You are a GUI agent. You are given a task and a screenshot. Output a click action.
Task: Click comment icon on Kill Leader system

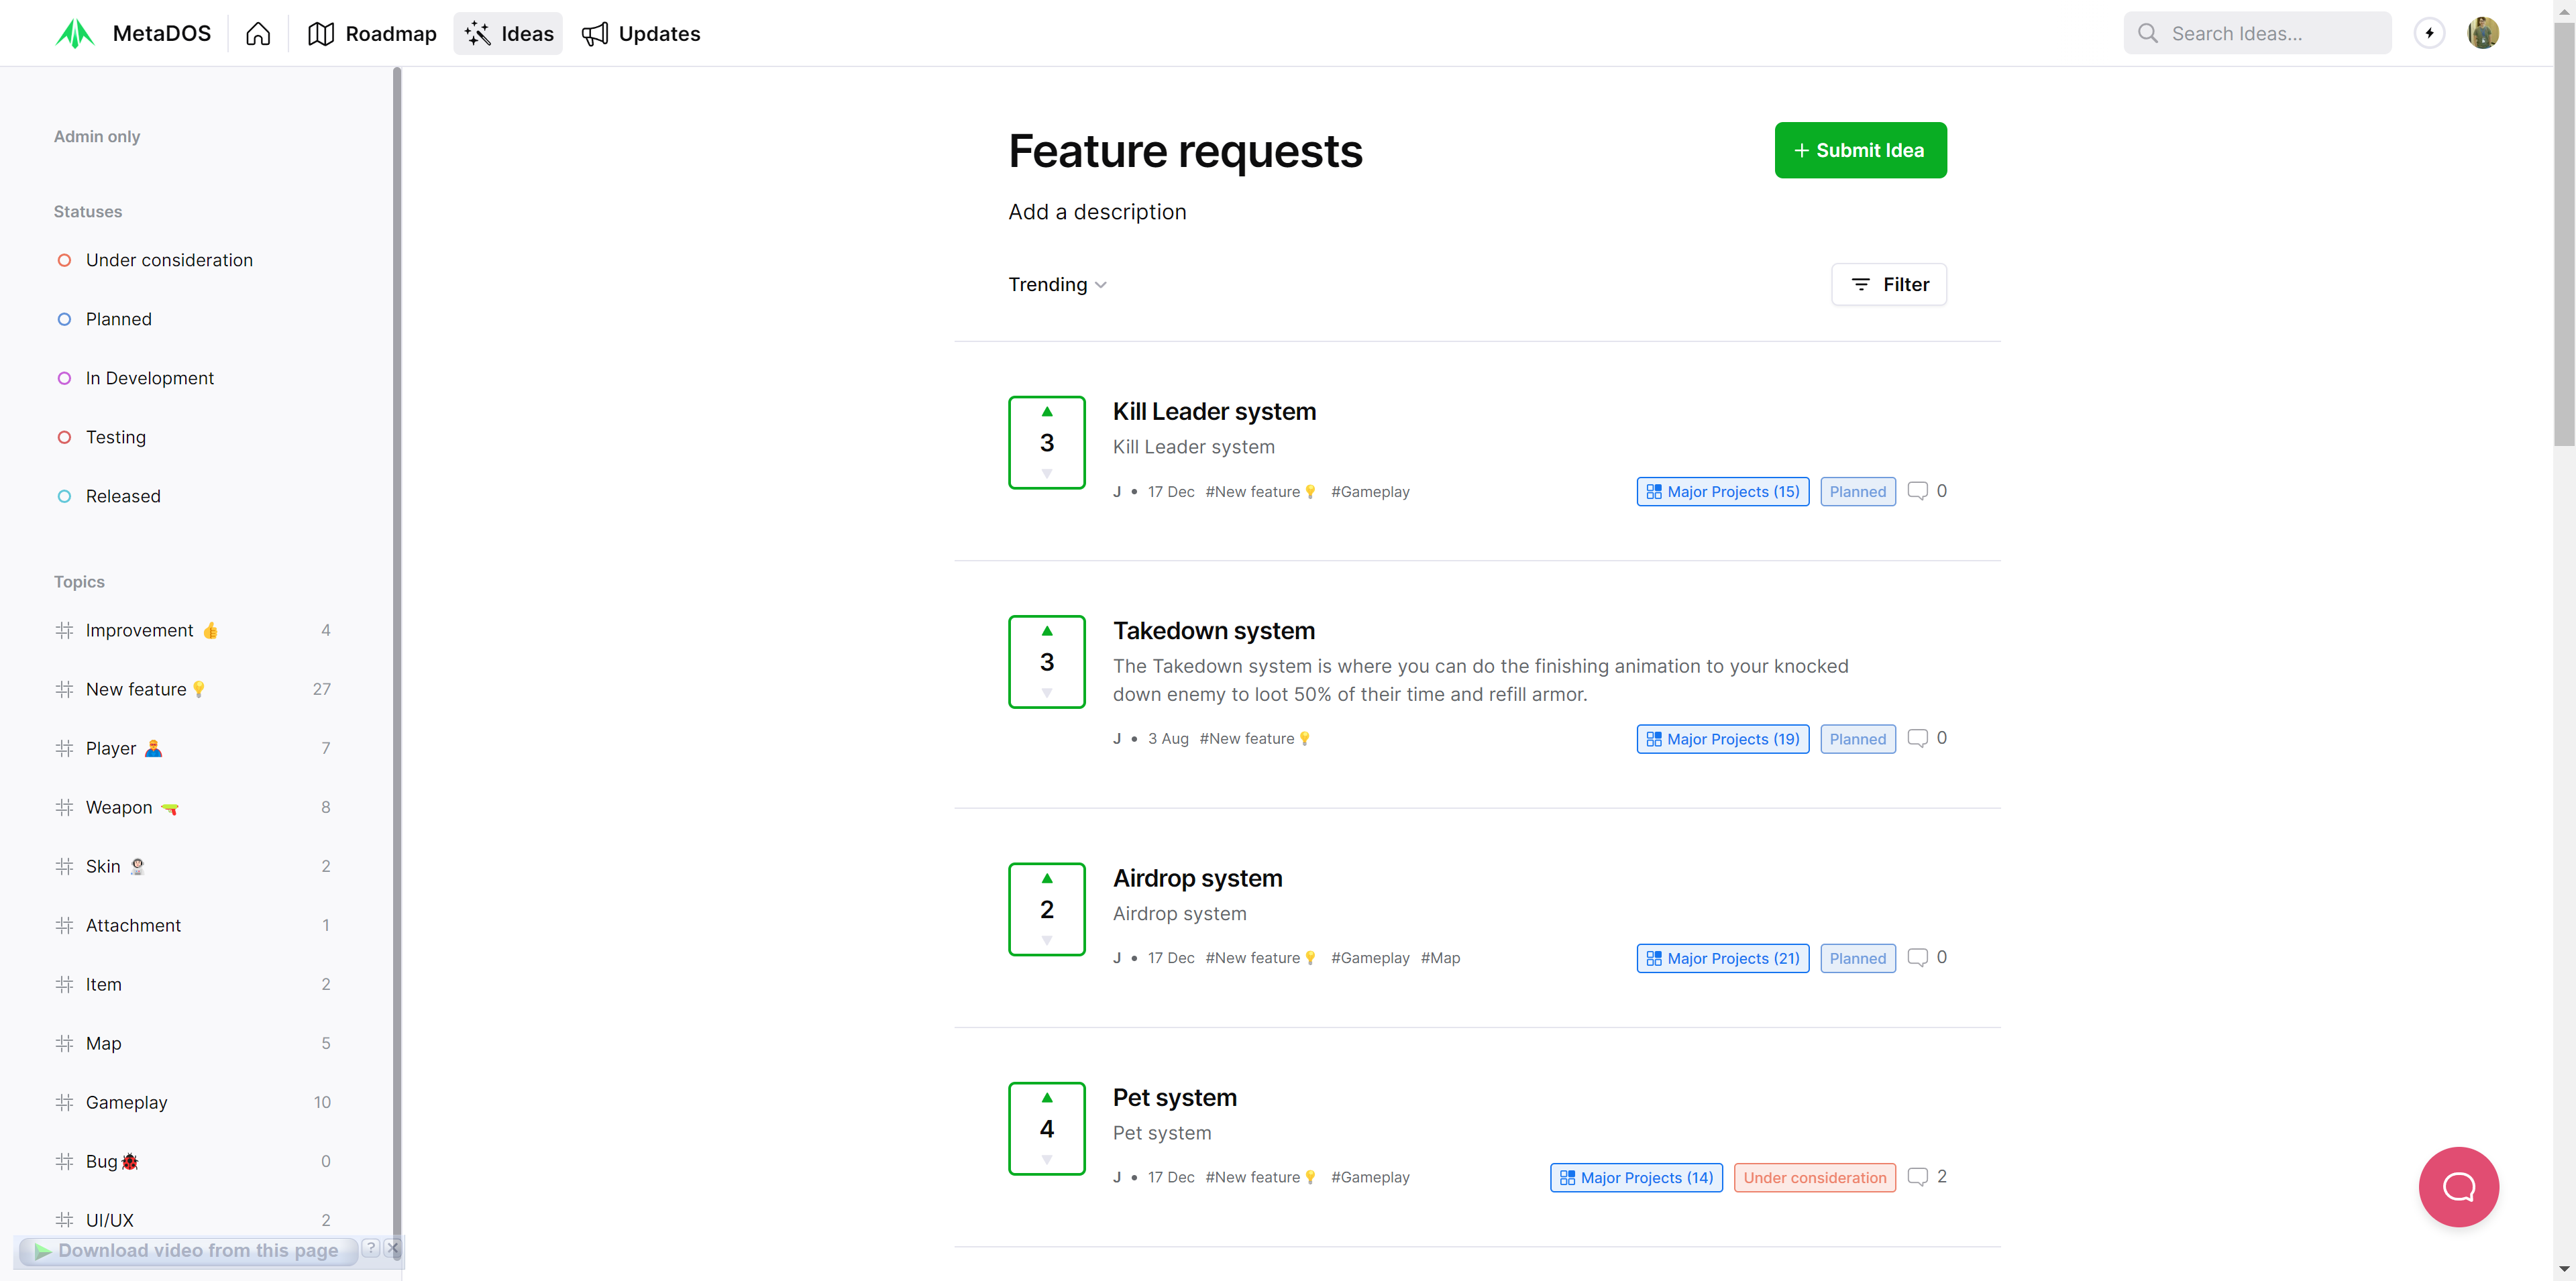coord(1917,491)
